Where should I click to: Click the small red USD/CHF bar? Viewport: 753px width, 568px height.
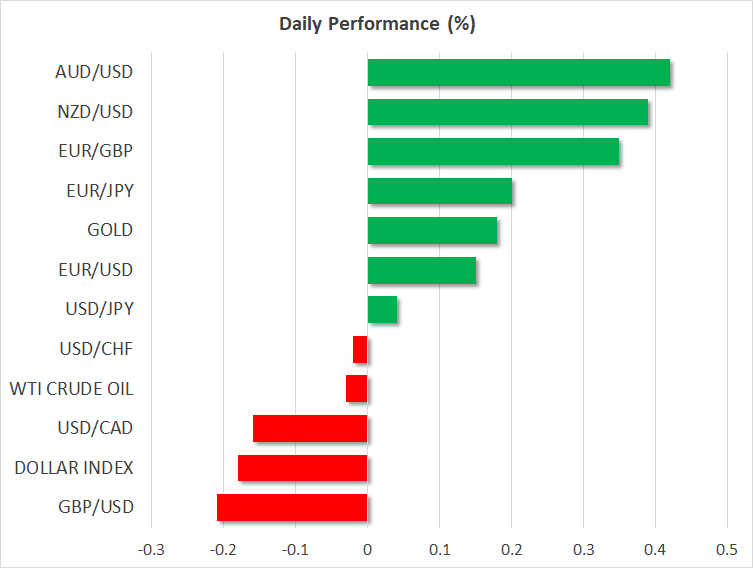(x=360, y=349)
